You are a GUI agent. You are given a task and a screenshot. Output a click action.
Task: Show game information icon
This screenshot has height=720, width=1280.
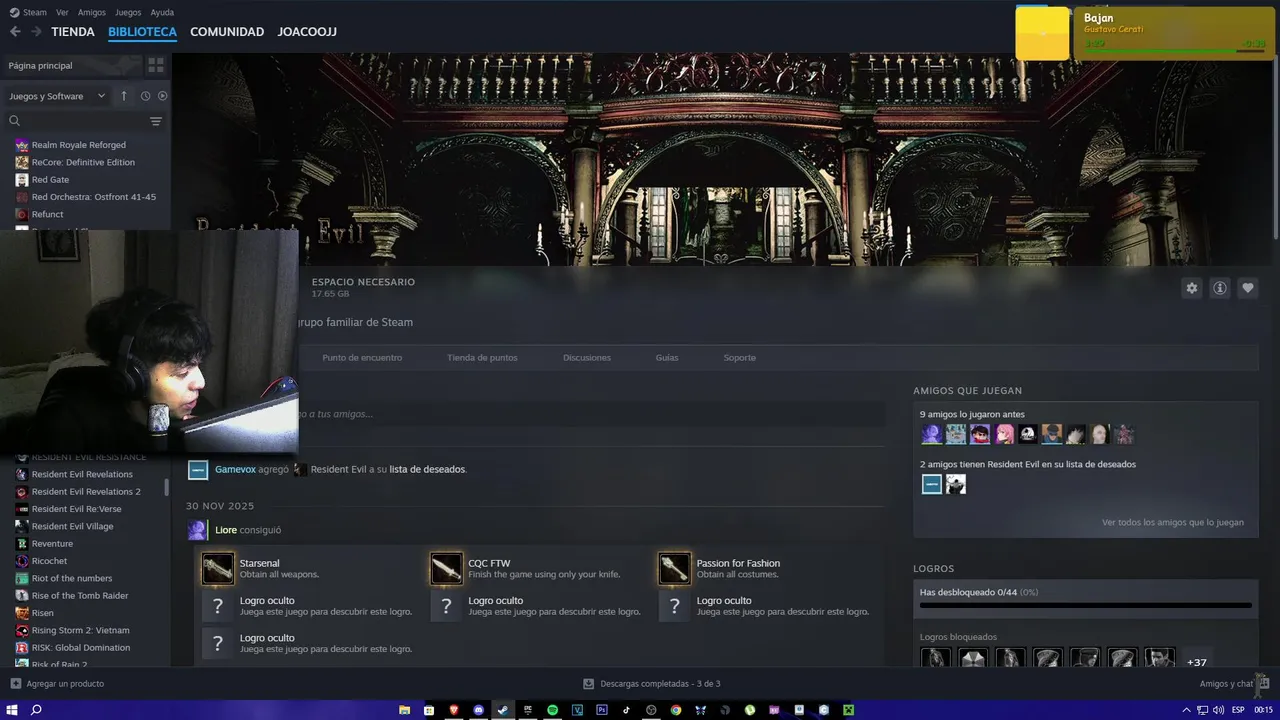tap(1220, 288)
